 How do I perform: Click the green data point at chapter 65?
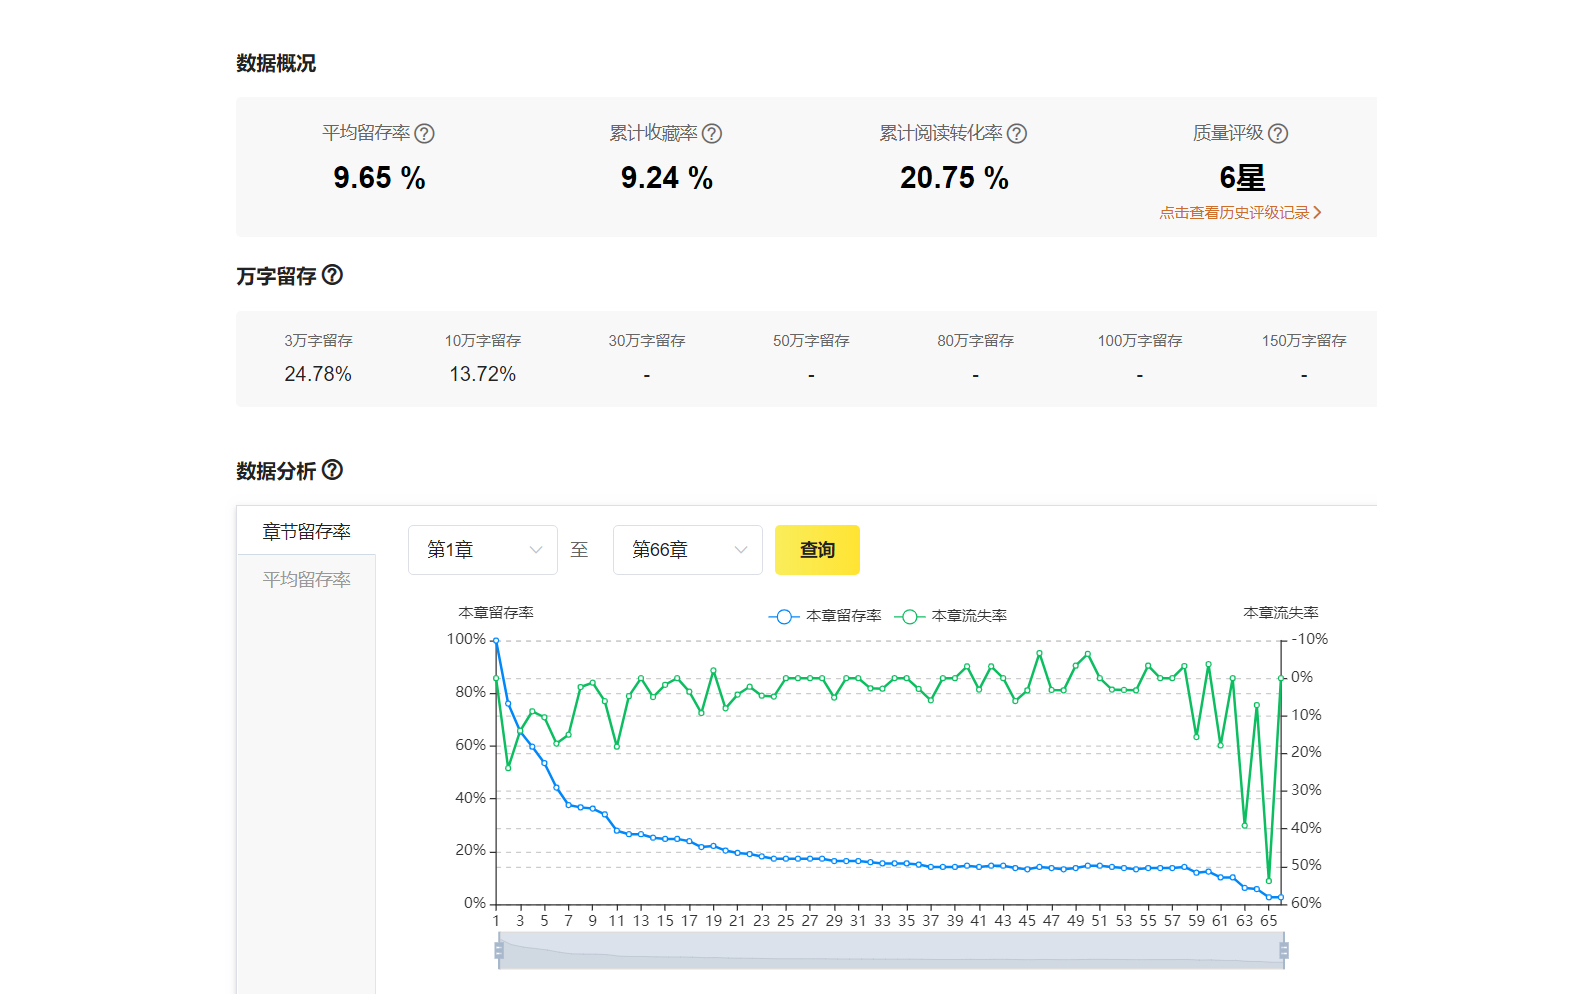(x=1269, y=881)
